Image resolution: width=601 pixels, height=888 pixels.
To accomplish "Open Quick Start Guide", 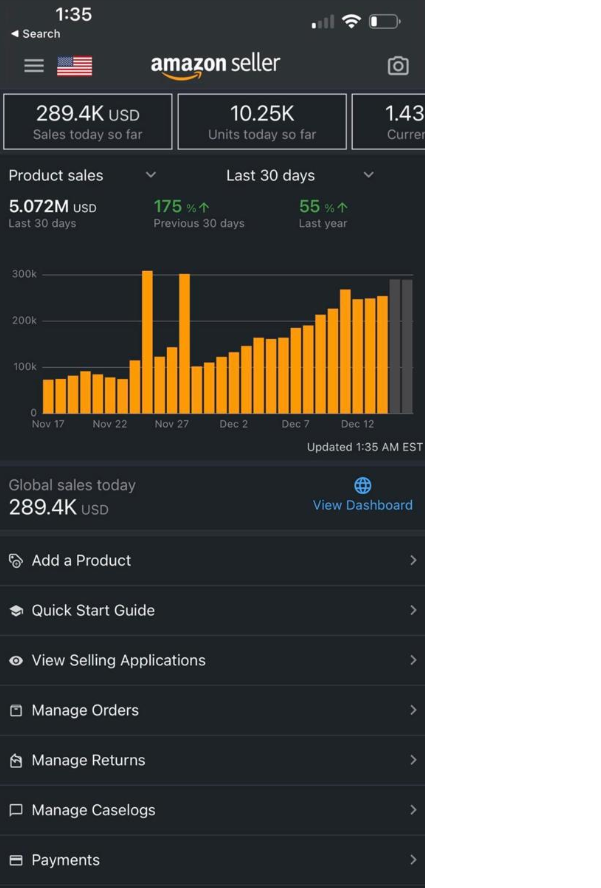I will pyautogui.click(x=212, y=610).
